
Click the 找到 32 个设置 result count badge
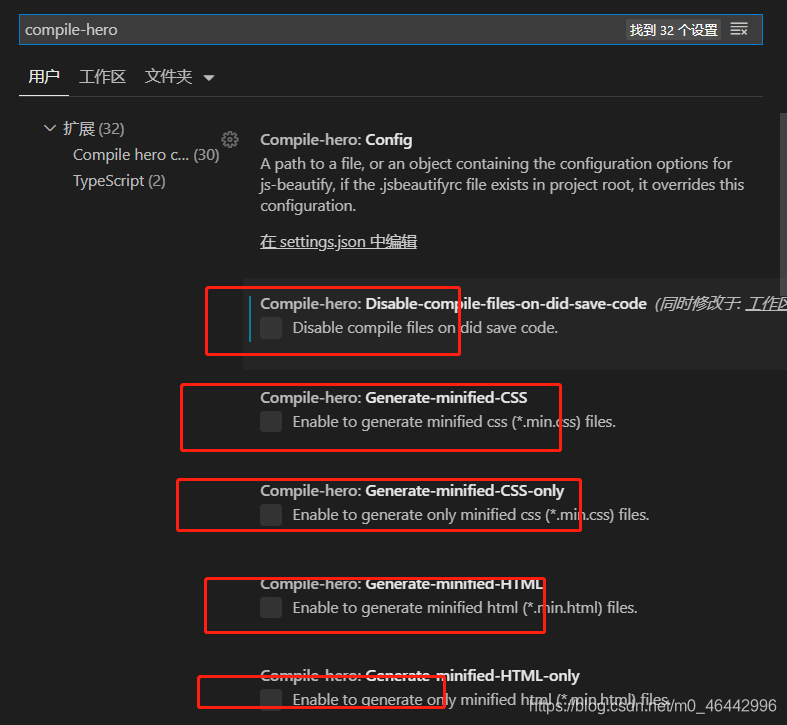point(673,30)
